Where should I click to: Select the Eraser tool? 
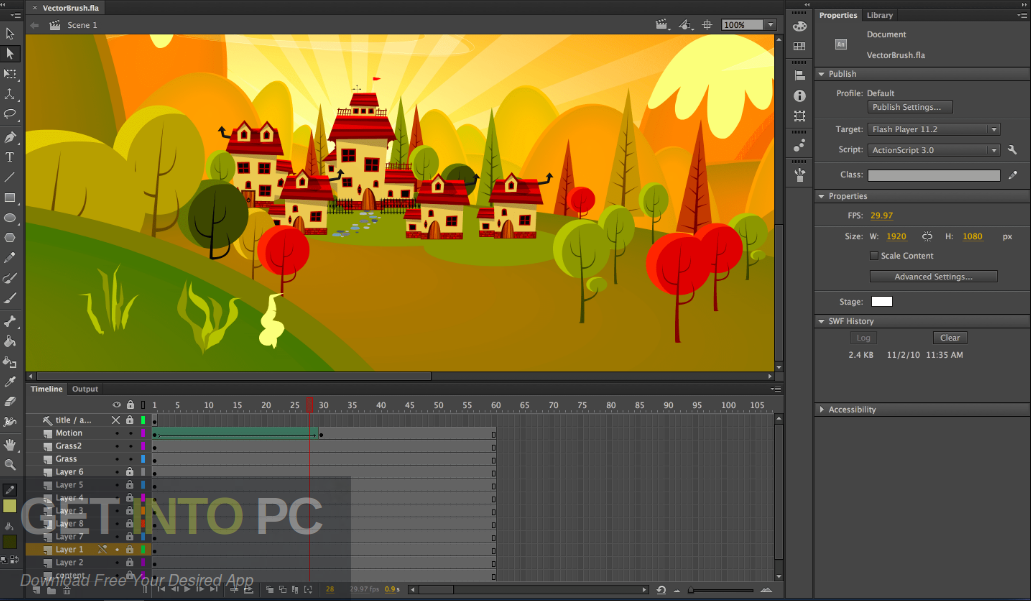click(10, 401)
